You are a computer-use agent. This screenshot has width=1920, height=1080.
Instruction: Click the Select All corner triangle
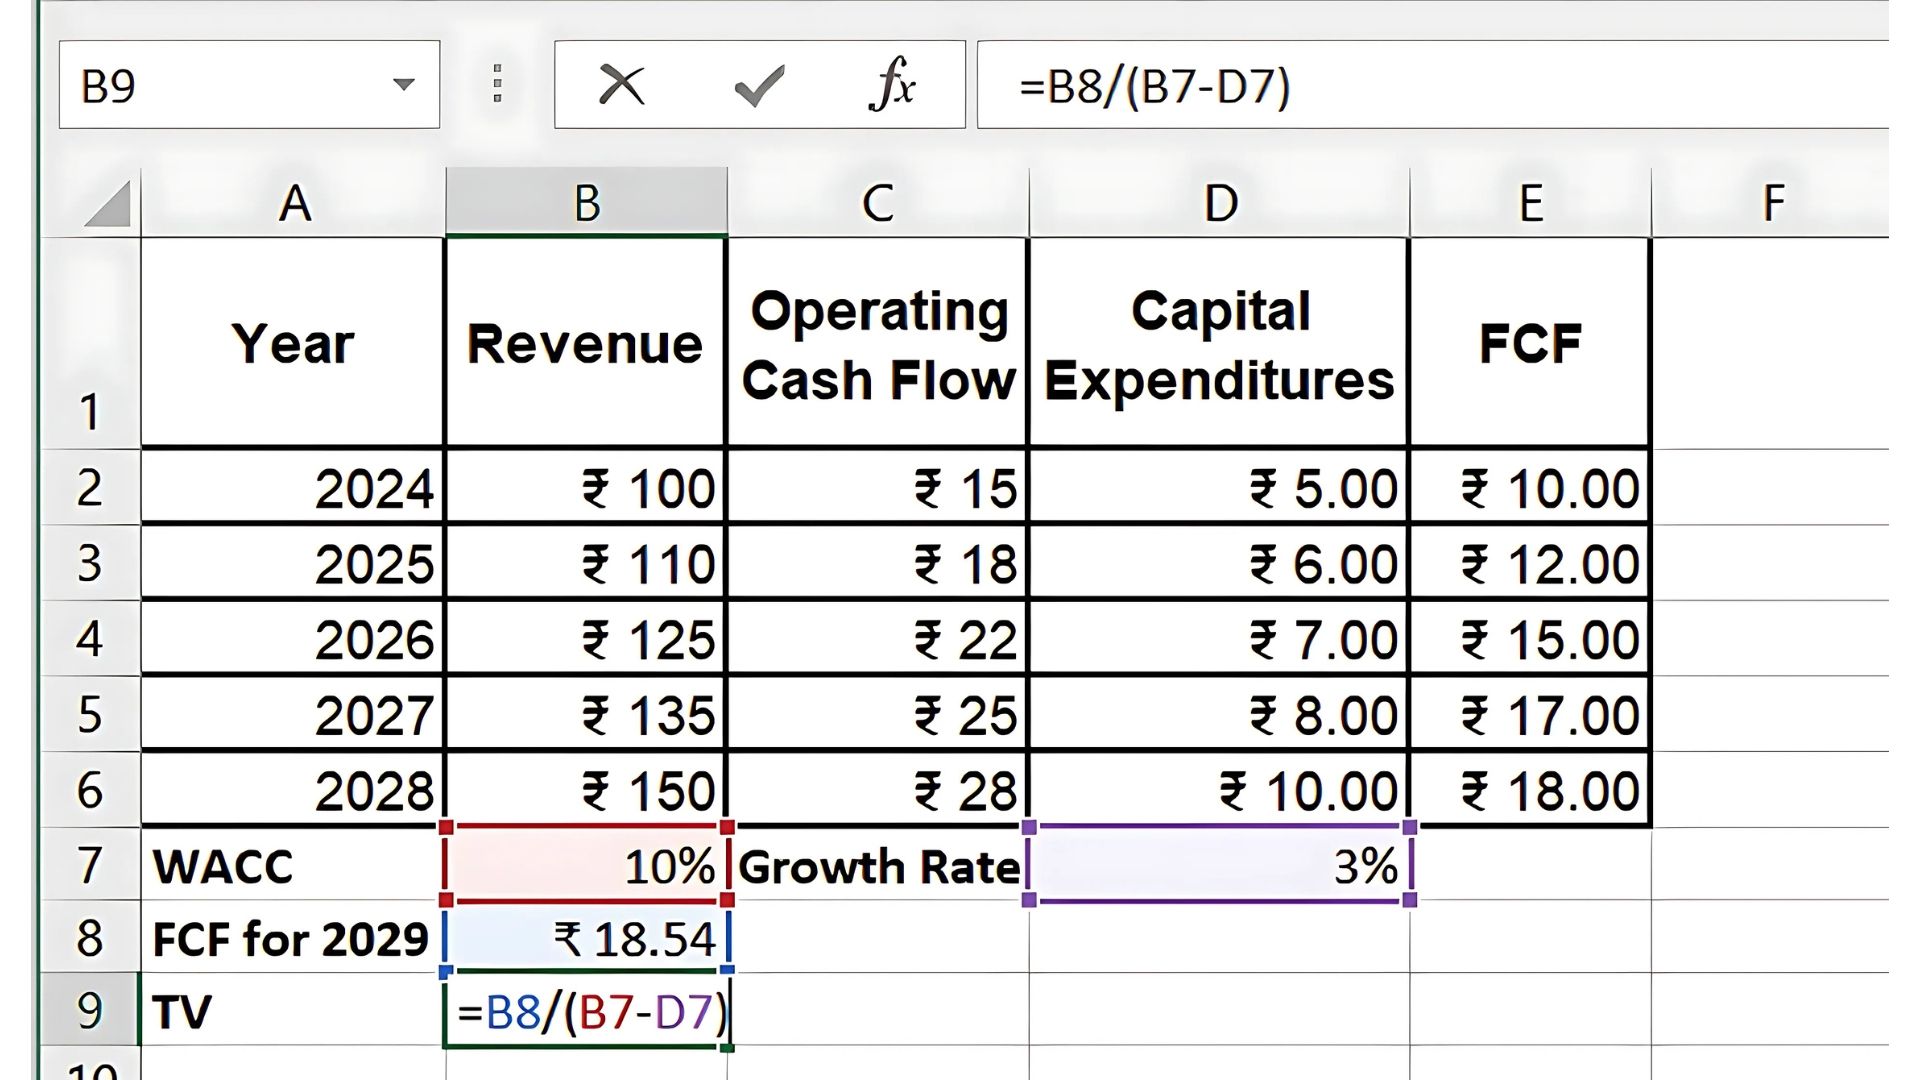pos(108,204)
